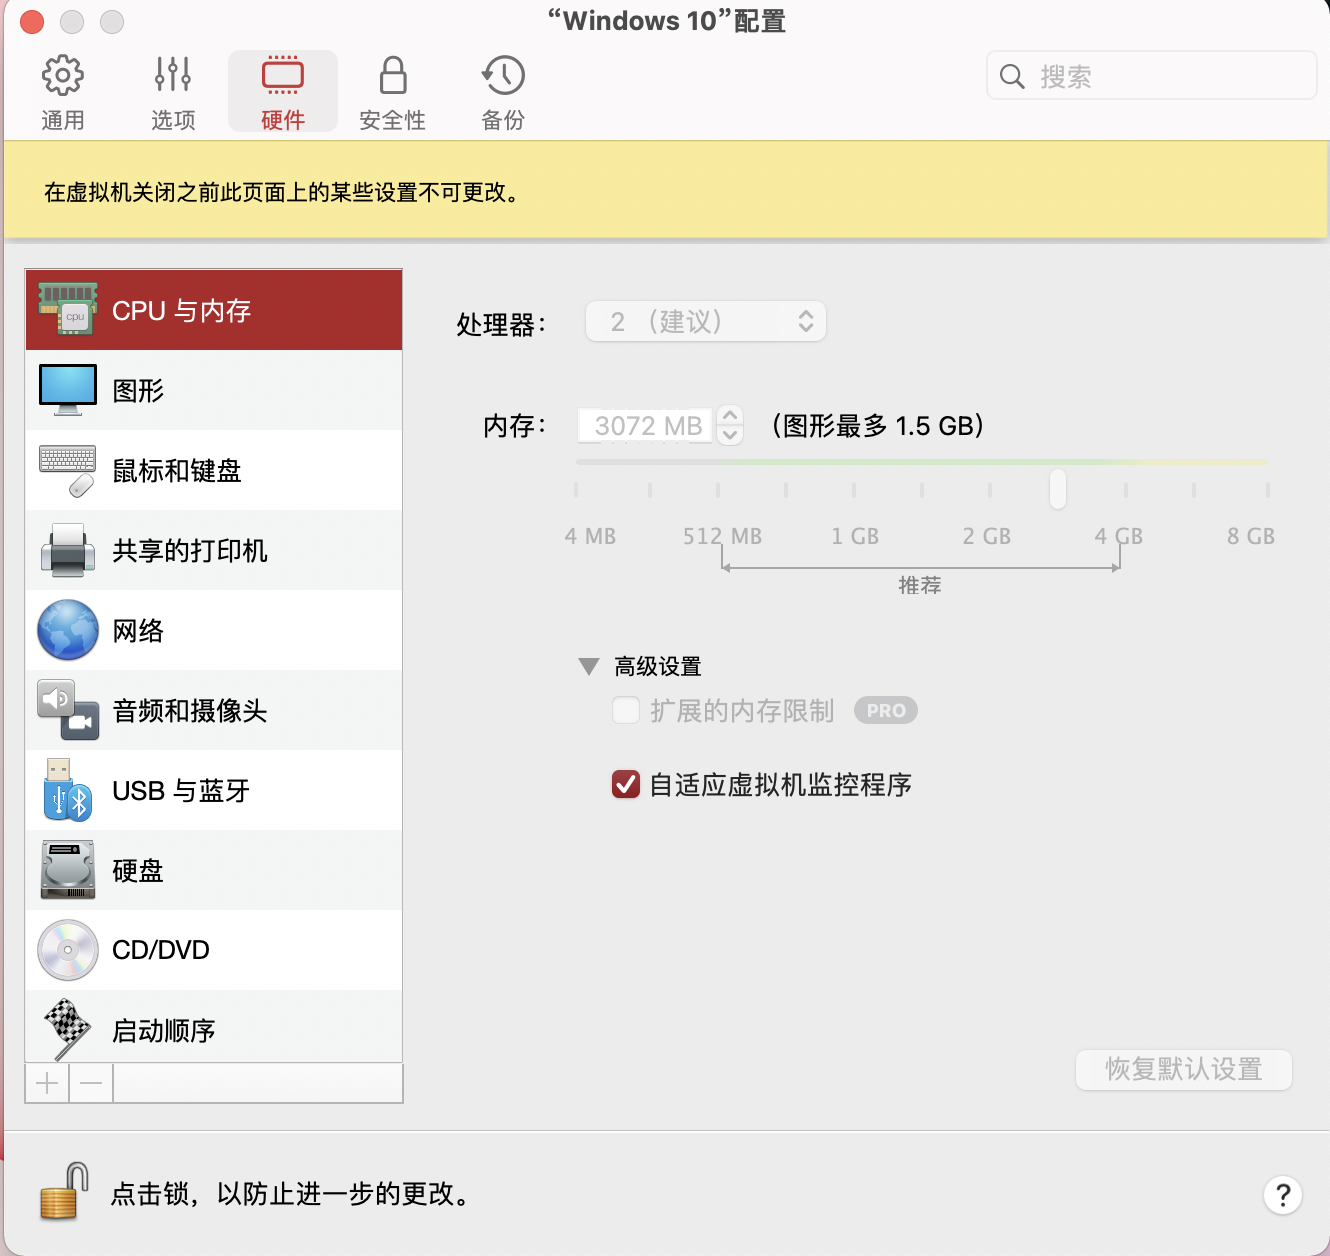1330x1256 pixels.
Task: Click the lock to prevent further changes
Action: pos(60,1193)
